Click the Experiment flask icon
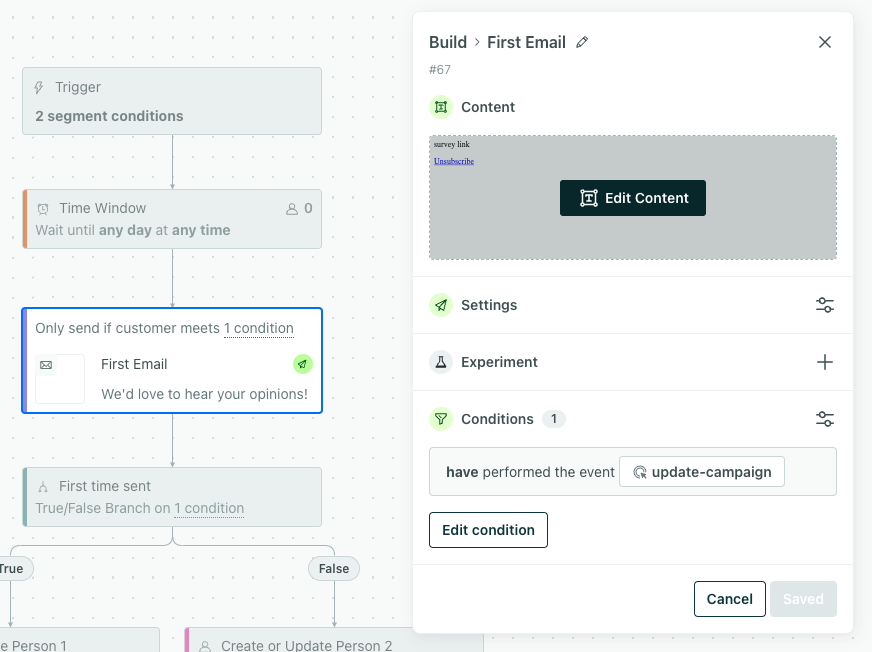The height and width of the screenshot is (652, 872). 441,362
